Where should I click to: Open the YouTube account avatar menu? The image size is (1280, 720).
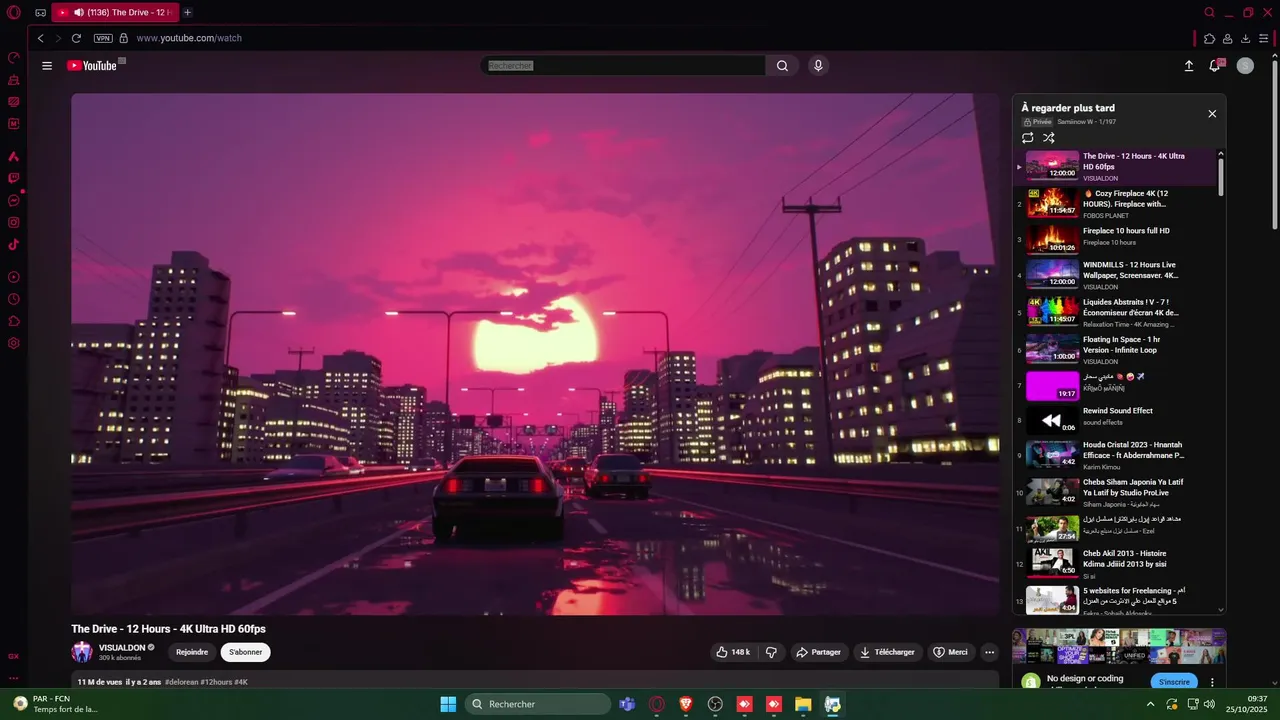1245,66
